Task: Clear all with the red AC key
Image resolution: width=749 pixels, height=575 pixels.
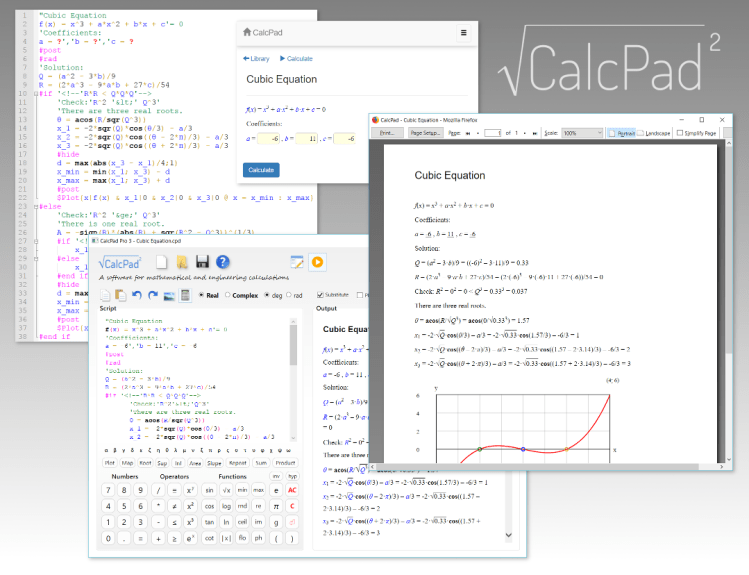Action: coord(292,490)
